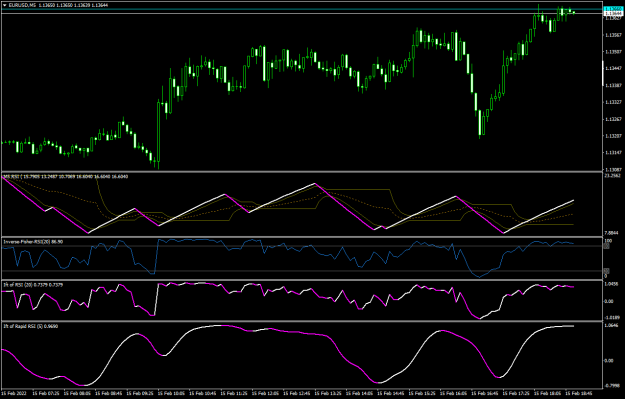Viewport: 625px width, 399px height.
Task: Click the 1.13147 price axis label
Action: tap(614, 153)
